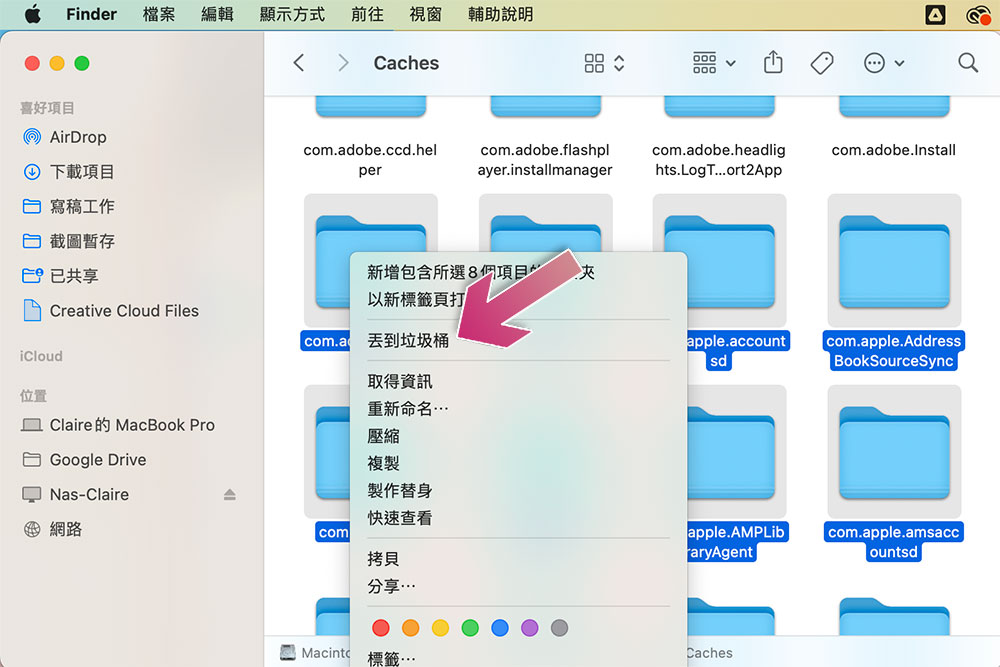Viewport: 1000px width, 667px height.
Task: Open the tag editor icon in toolbar
Action: pos(822,63)
